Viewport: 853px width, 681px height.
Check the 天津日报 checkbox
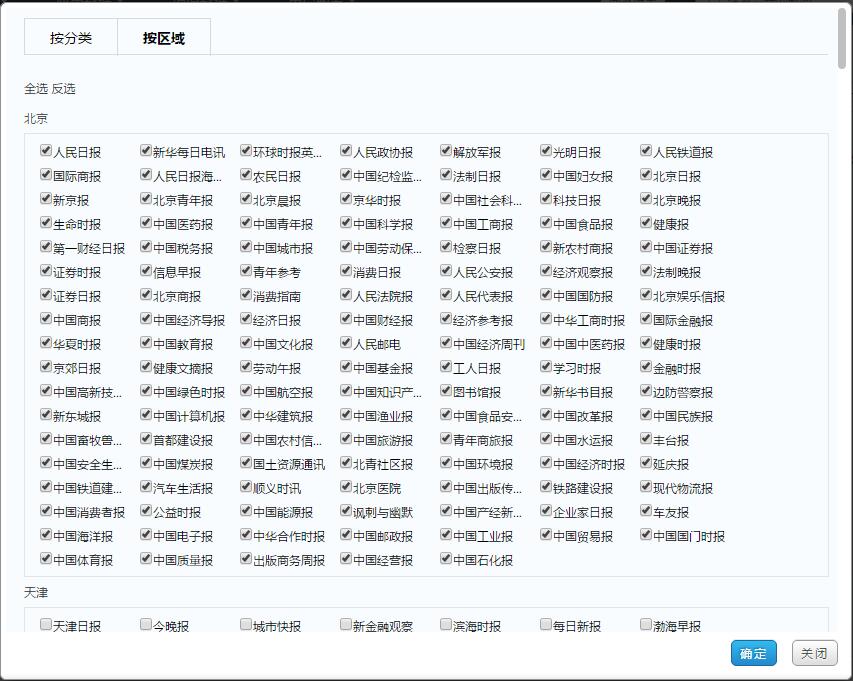[x=46, y=624]
